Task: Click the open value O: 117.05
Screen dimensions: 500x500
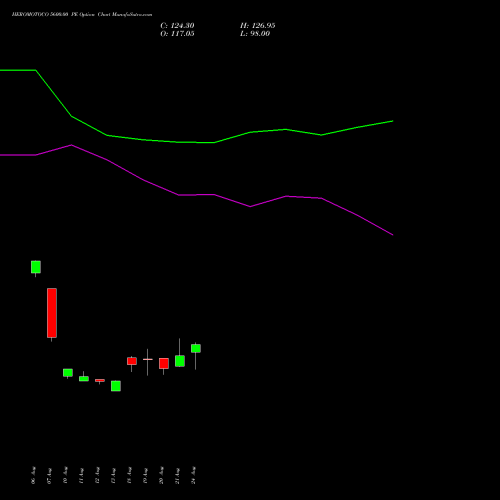Action: pyautogui.click(x=177, y=34)
